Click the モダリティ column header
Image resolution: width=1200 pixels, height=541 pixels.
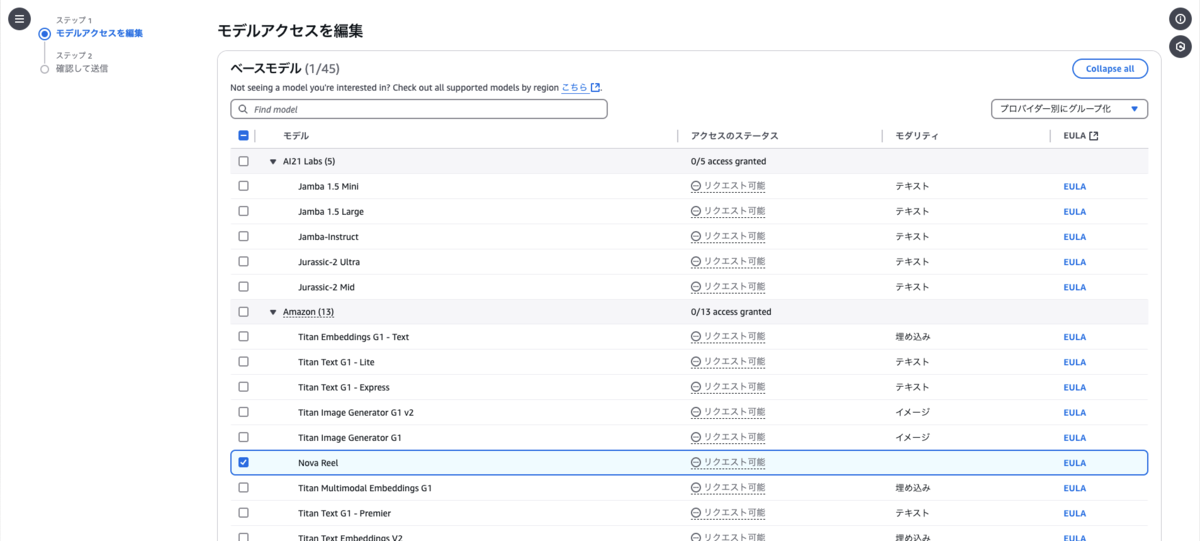click(x=916, y=136)
